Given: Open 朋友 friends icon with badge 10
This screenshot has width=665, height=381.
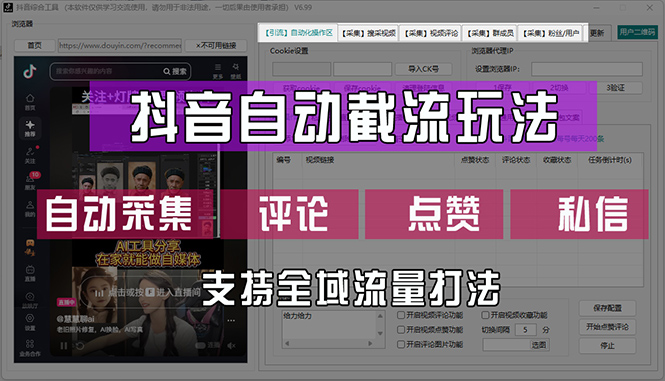Looking at the screenshot, I should [x=30, y=178].
